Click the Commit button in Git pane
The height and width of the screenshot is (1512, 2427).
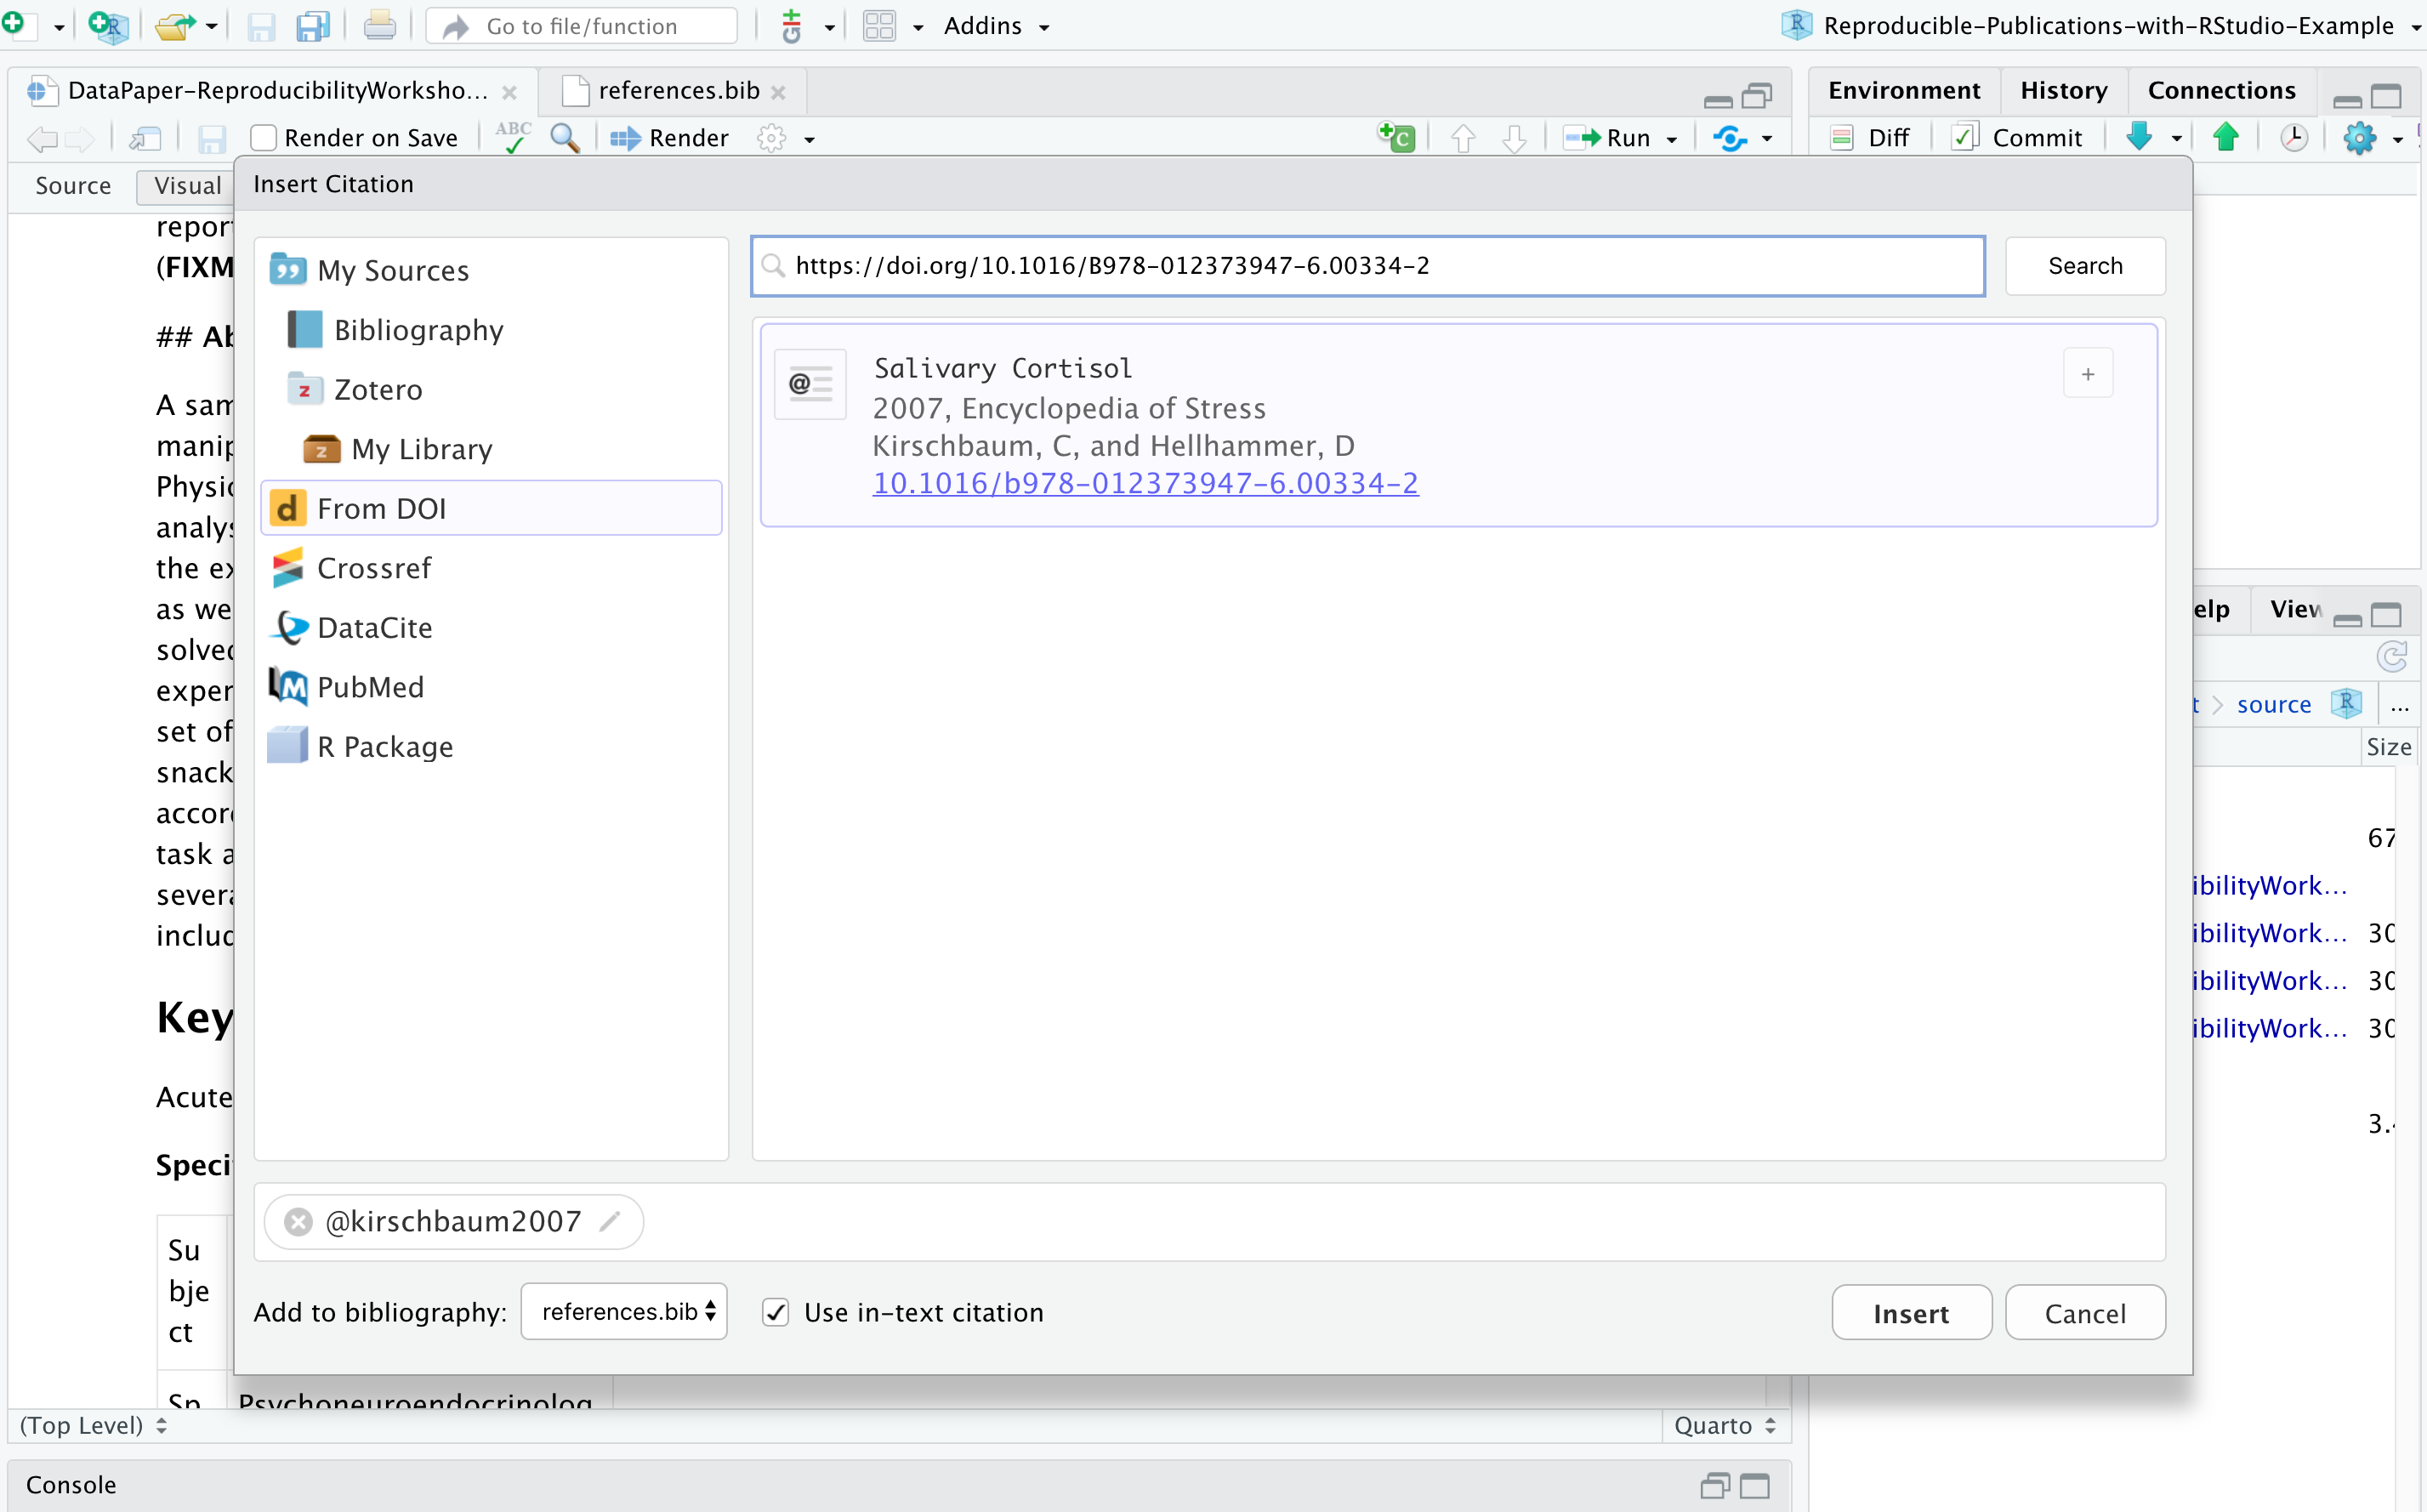coord(2018,138)
